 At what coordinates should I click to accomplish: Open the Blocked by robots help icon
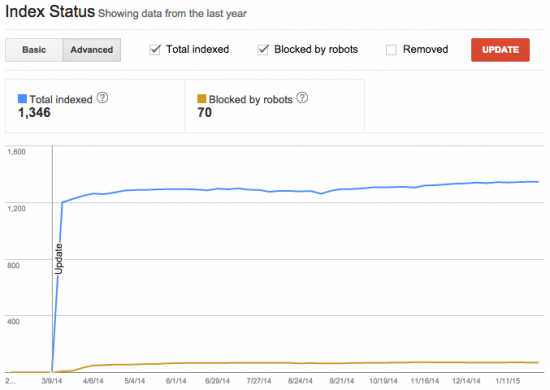click(302, 98)
